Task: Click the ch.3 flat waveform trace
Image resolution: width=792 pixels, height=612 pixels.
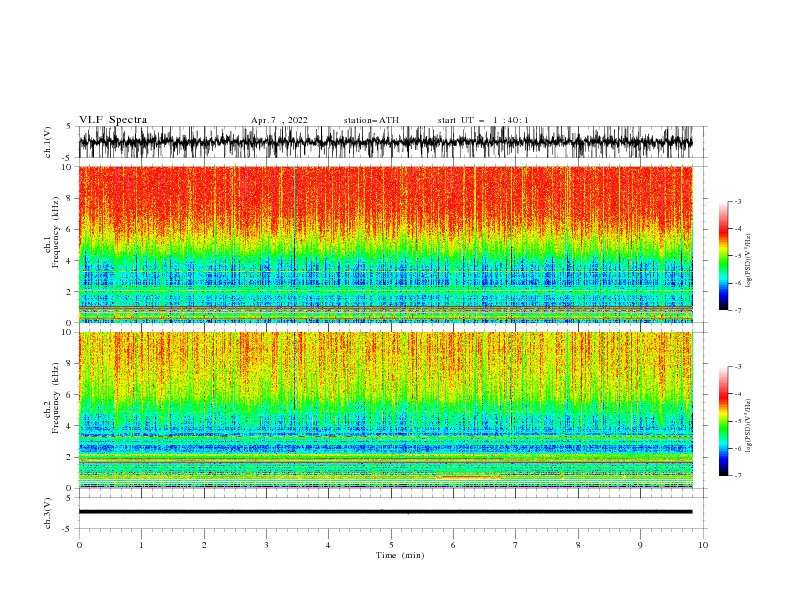Action: 385,512
